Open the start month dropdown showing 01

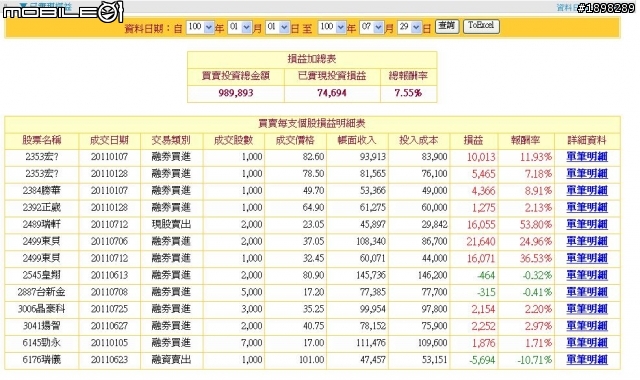[239, 27]
